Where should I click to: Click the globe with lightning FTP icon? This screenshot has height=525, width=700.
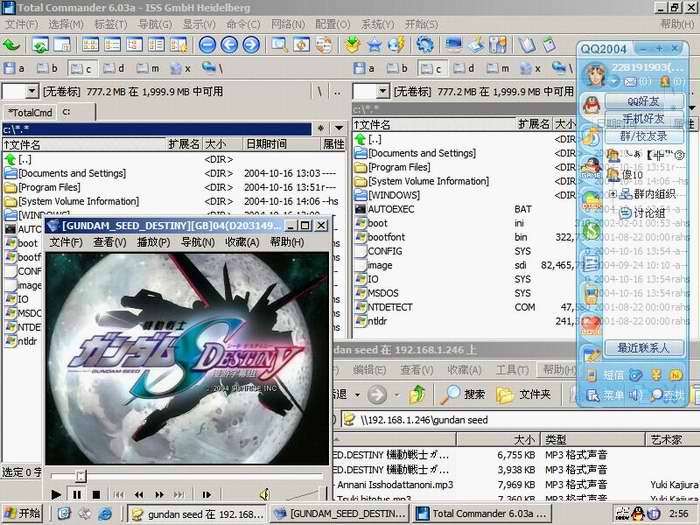(x=396, y=45)
